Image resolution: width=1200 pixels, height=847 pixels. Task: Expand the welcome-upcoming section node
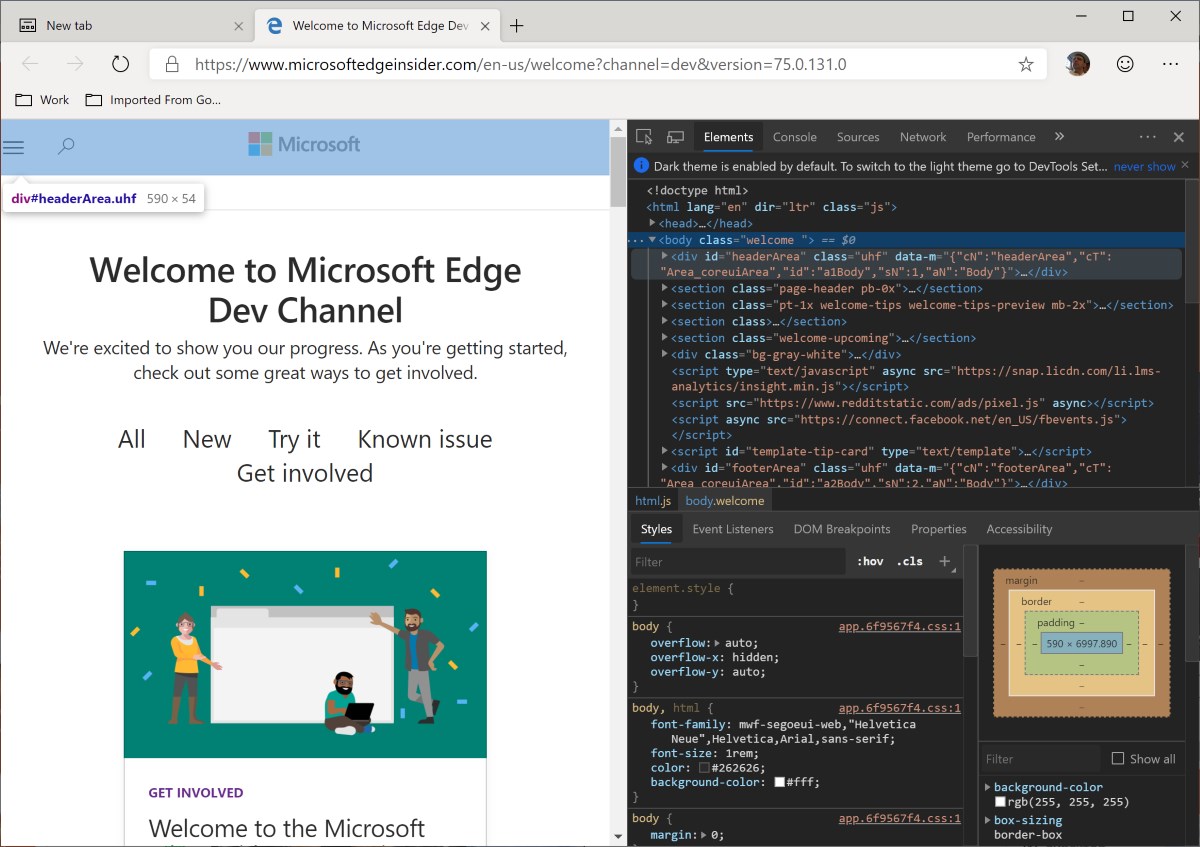click(665, 338)
